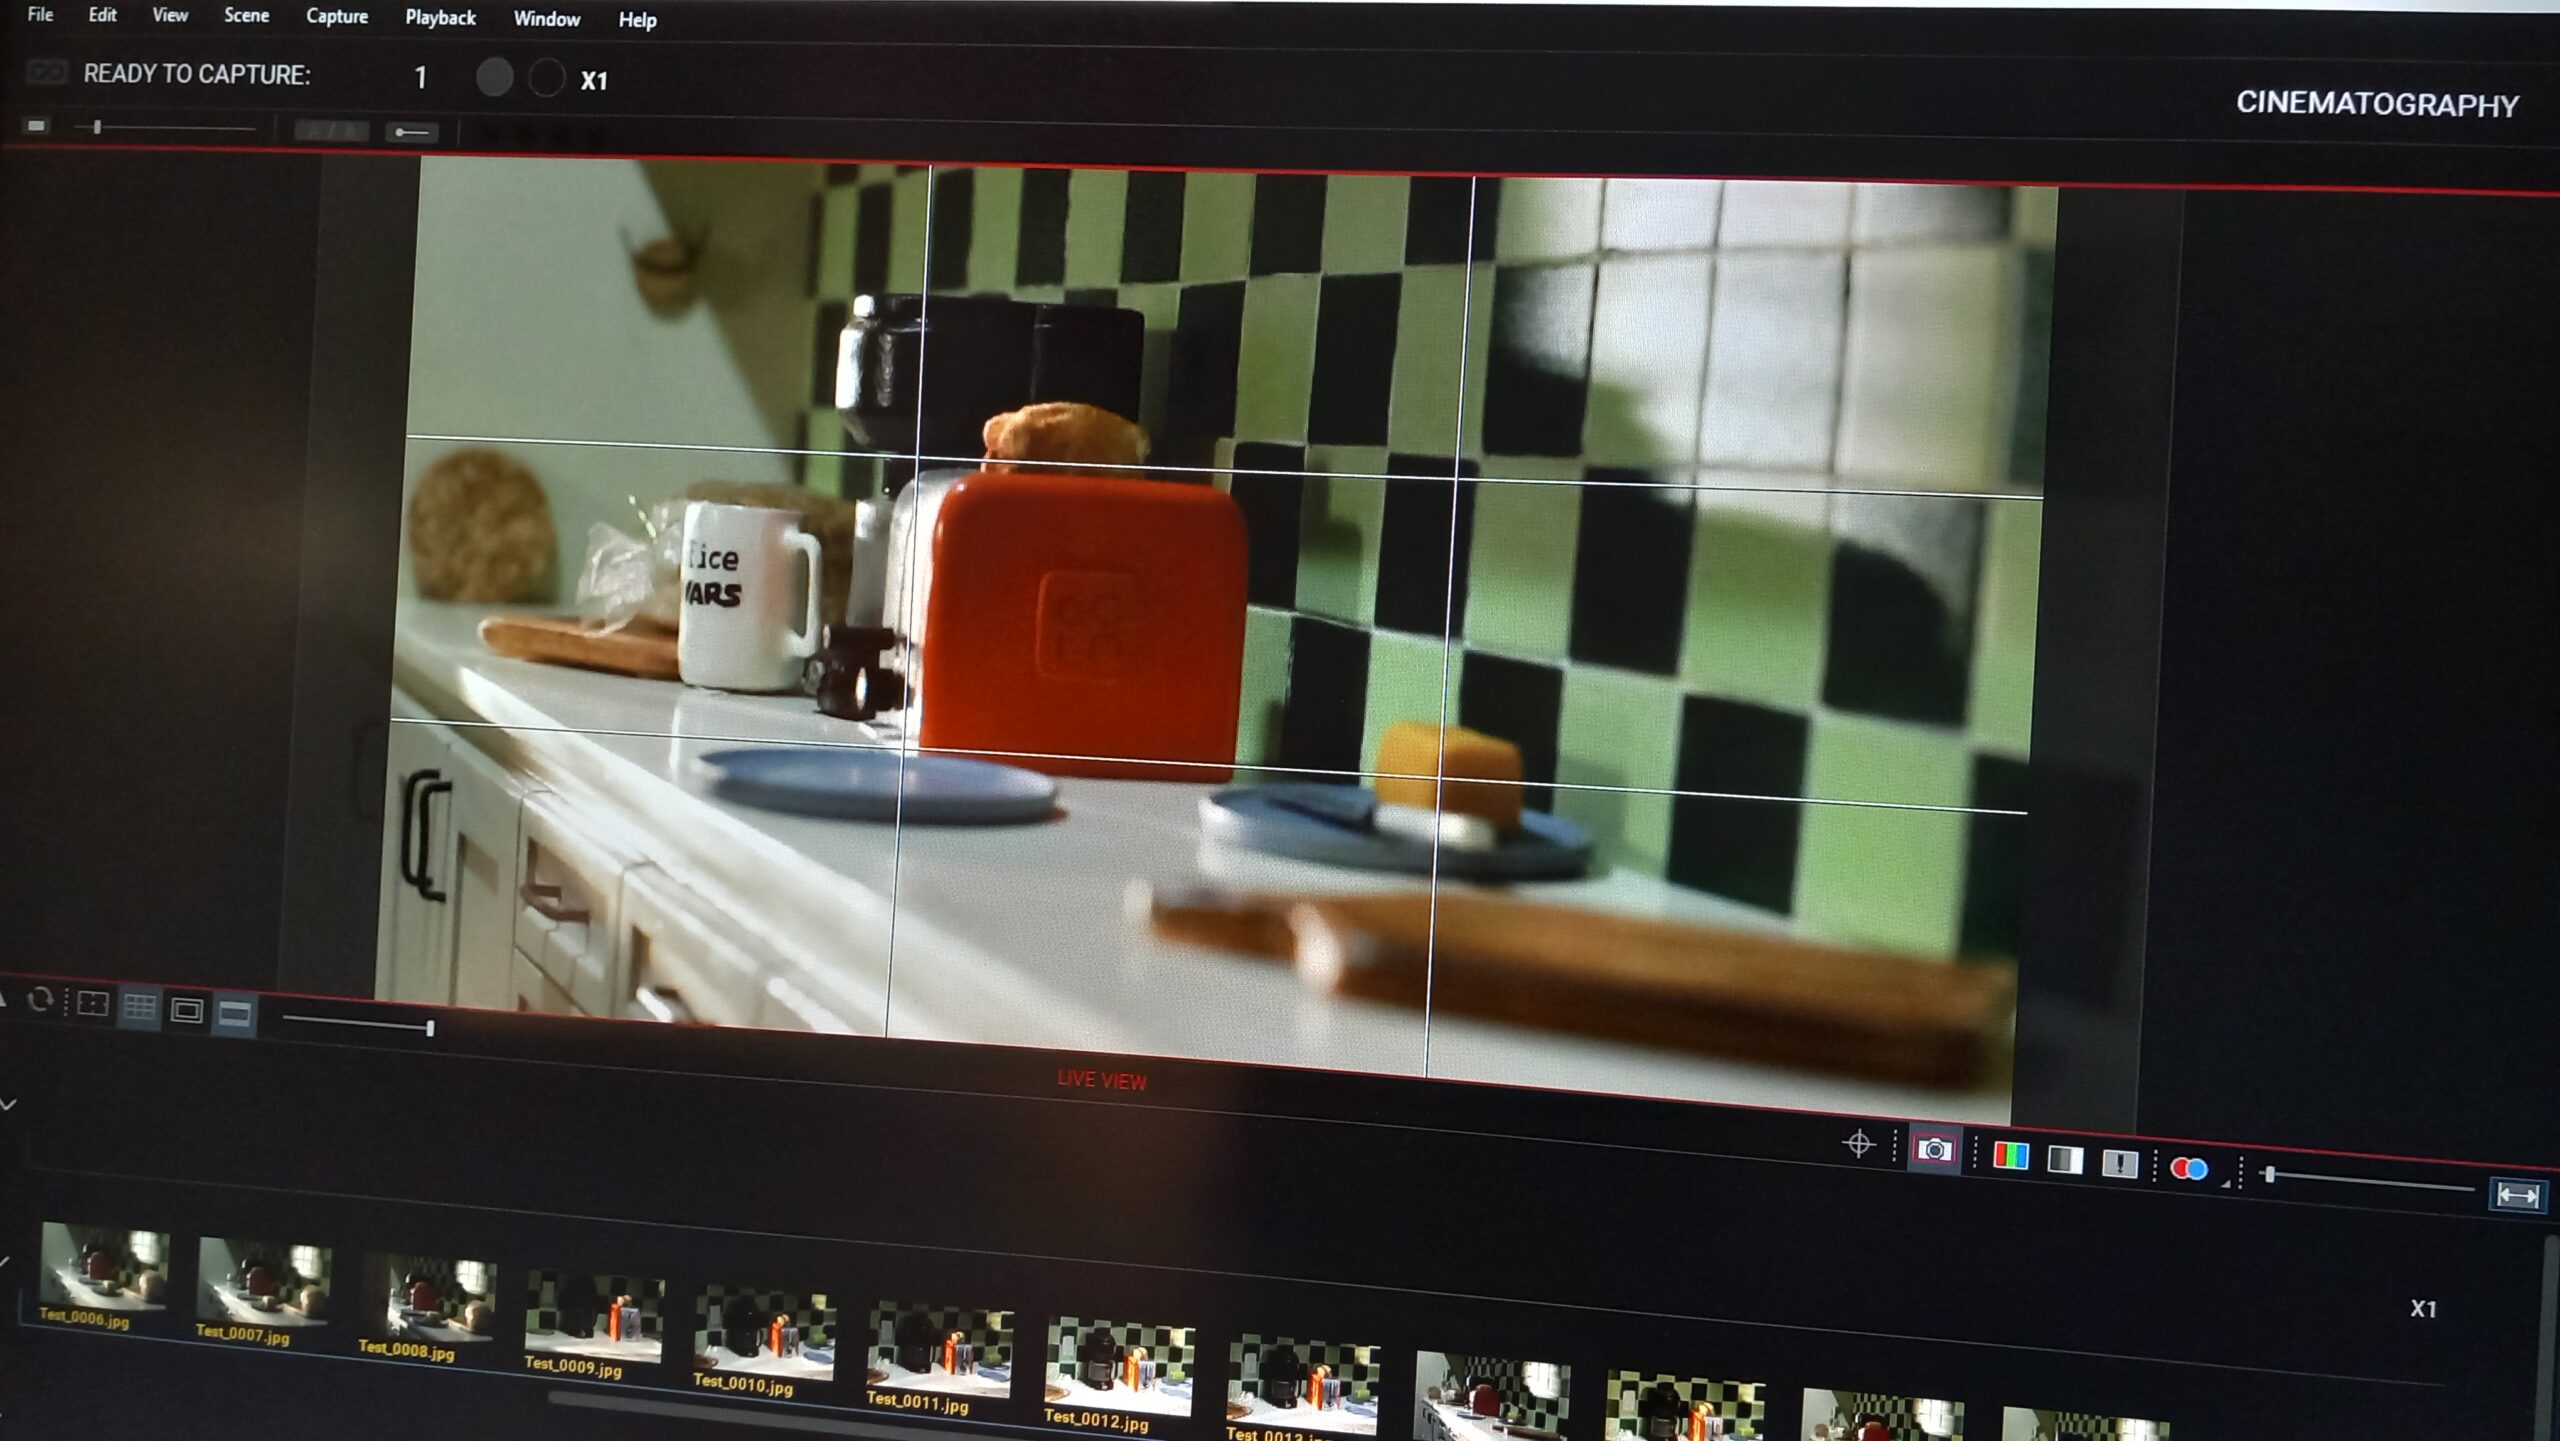Click the rotate view arrows icon

[40, 999]
